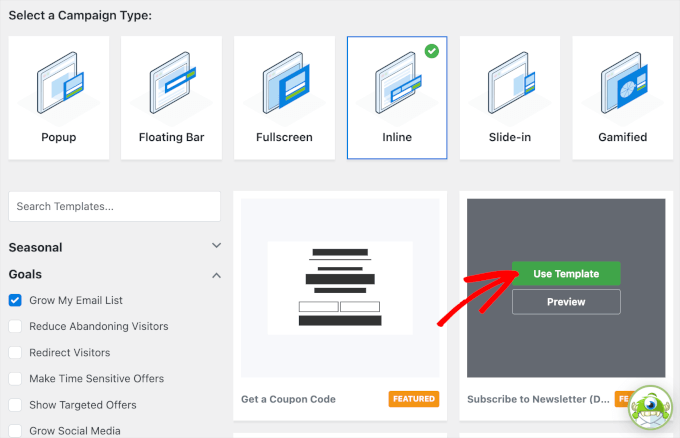The width and height of the screenshot is (680, 438).
Task: Expand the Seasonal filter section
Action: 216,246
